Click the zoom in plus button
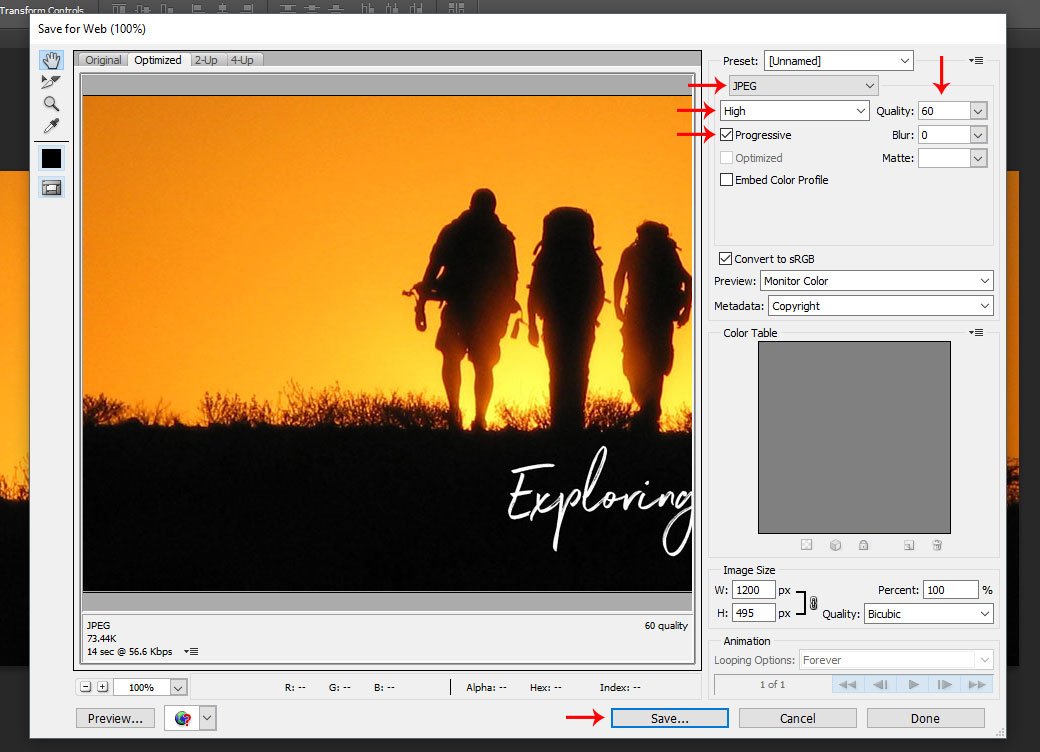1040x752 pixels. pyautogui.click(x=103, y=687)
